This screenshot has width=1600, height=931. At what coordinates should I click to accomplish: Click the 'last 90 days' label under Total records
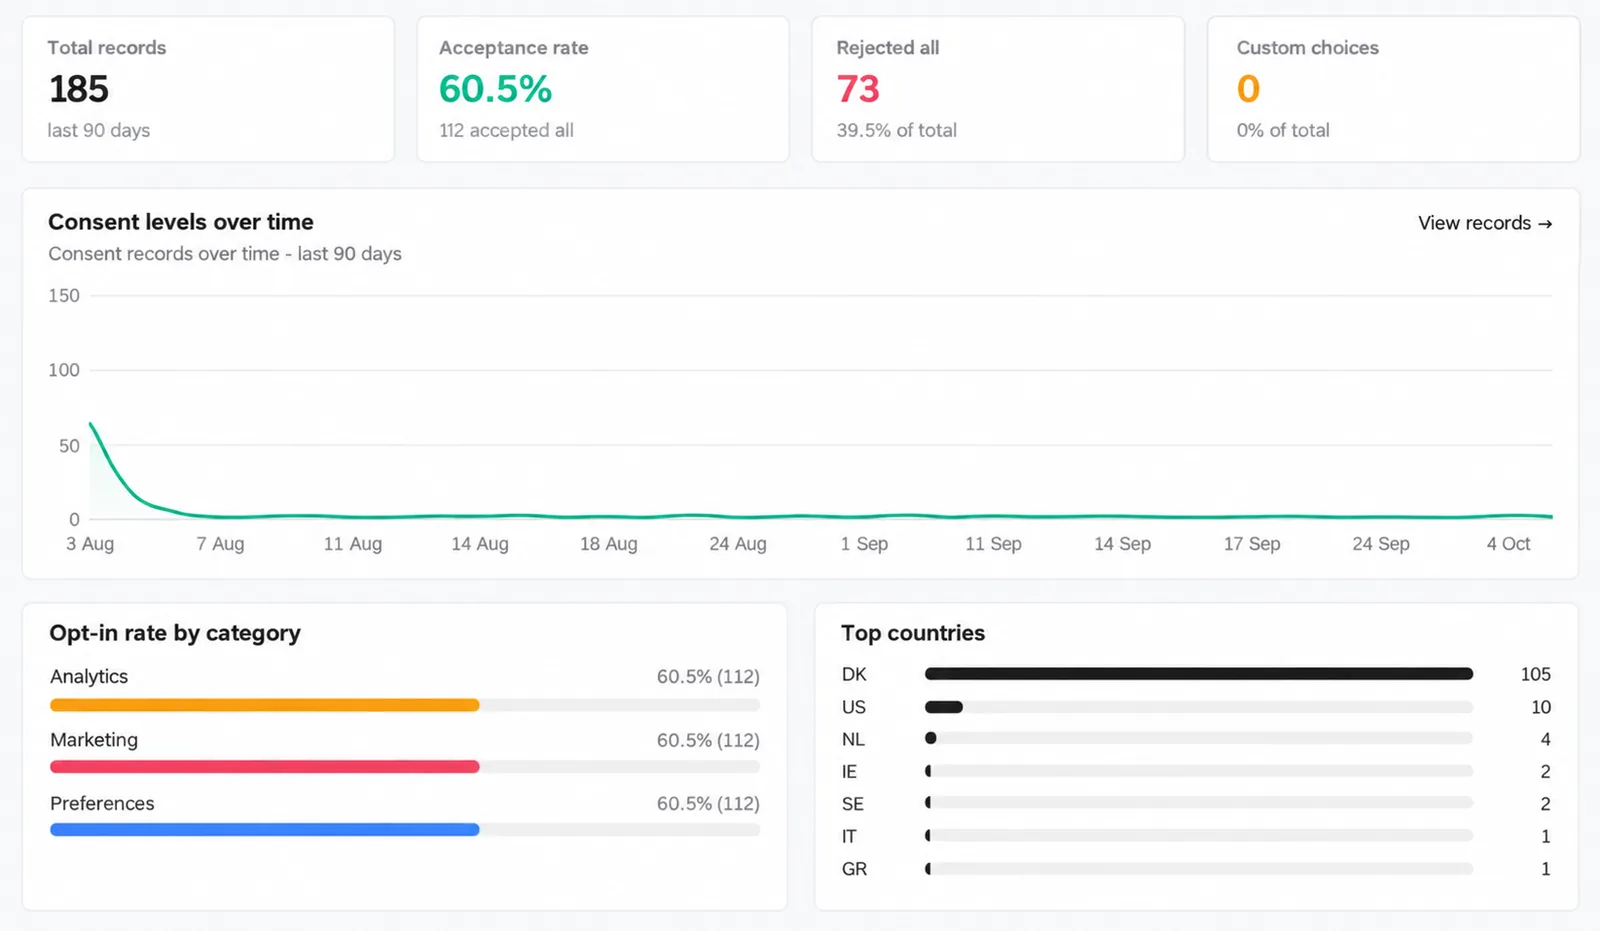pos(98,130)
